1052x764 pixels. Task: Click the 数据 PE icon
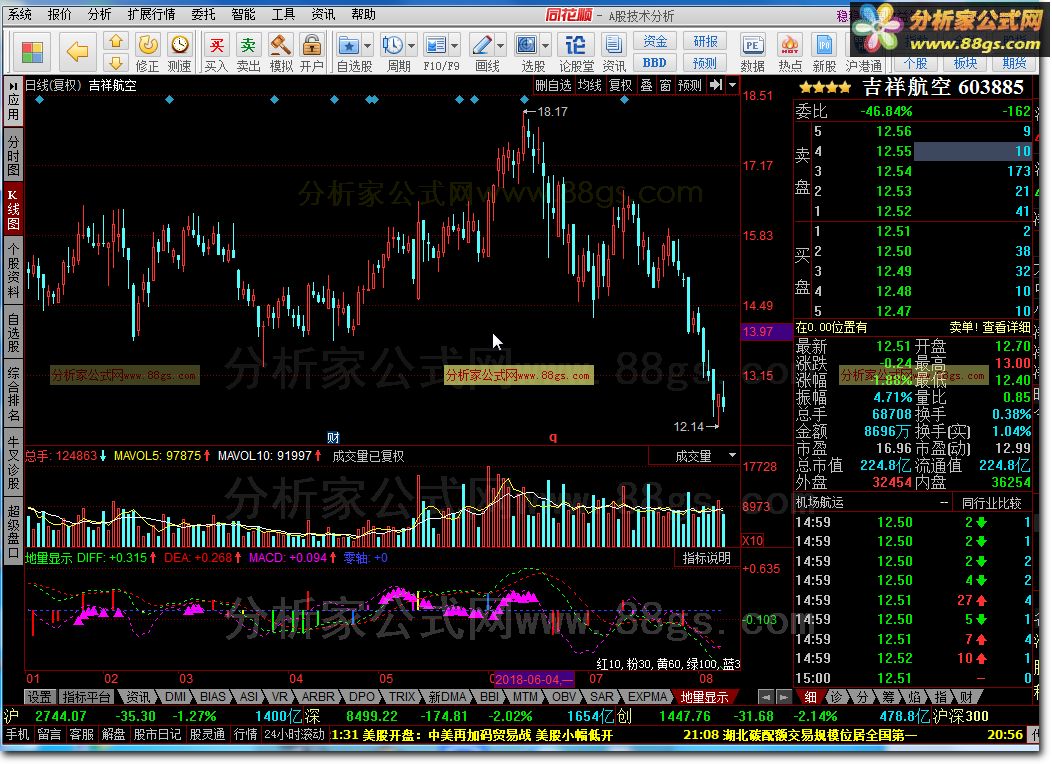pyautogui.click(x=752, y=46)
